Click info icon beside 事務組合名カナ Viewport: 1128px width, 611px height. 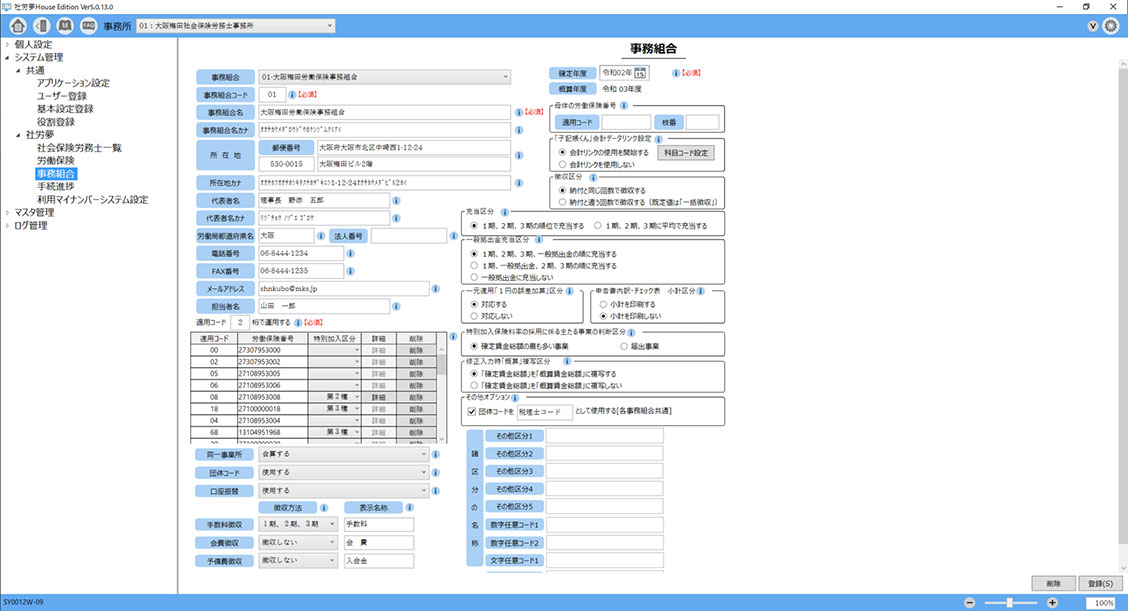(519, 130)
